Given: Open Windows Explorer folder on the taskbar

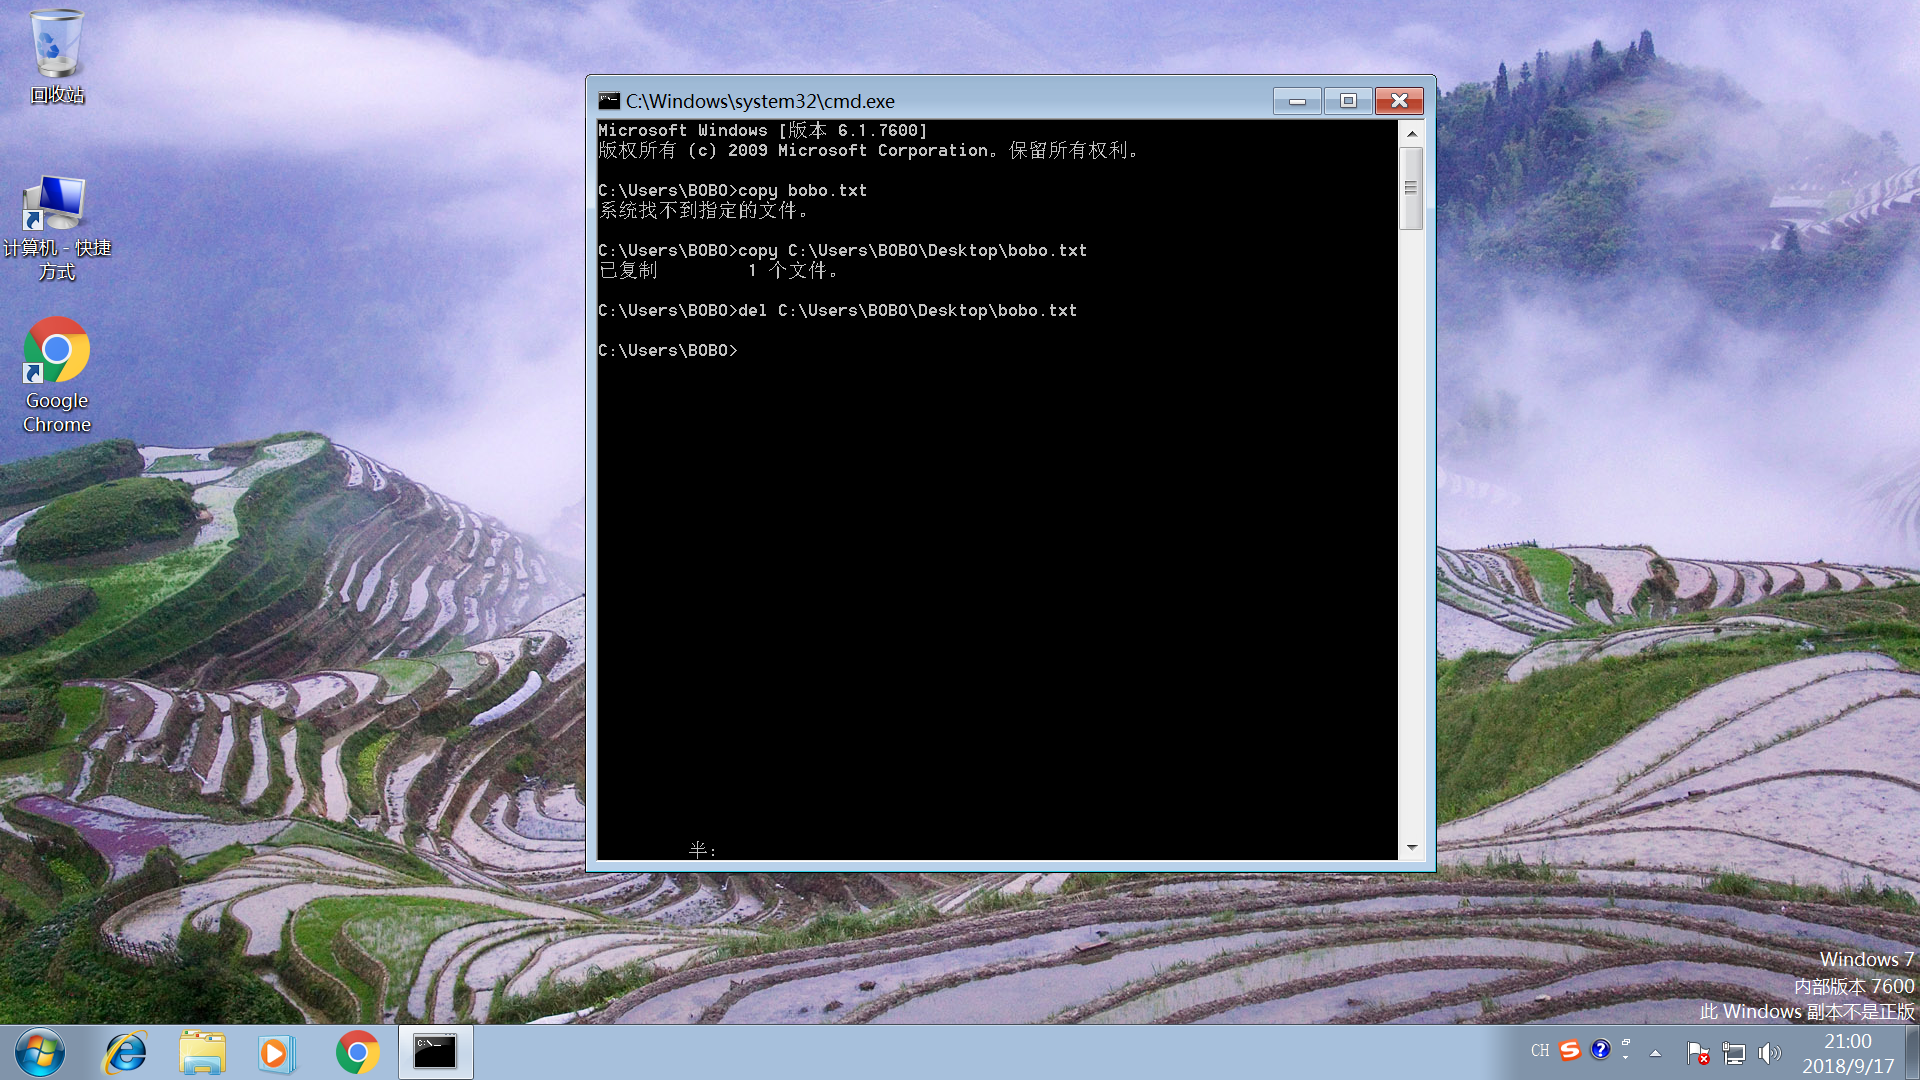Looking at the screenshot, I should tap(202, 1052).
